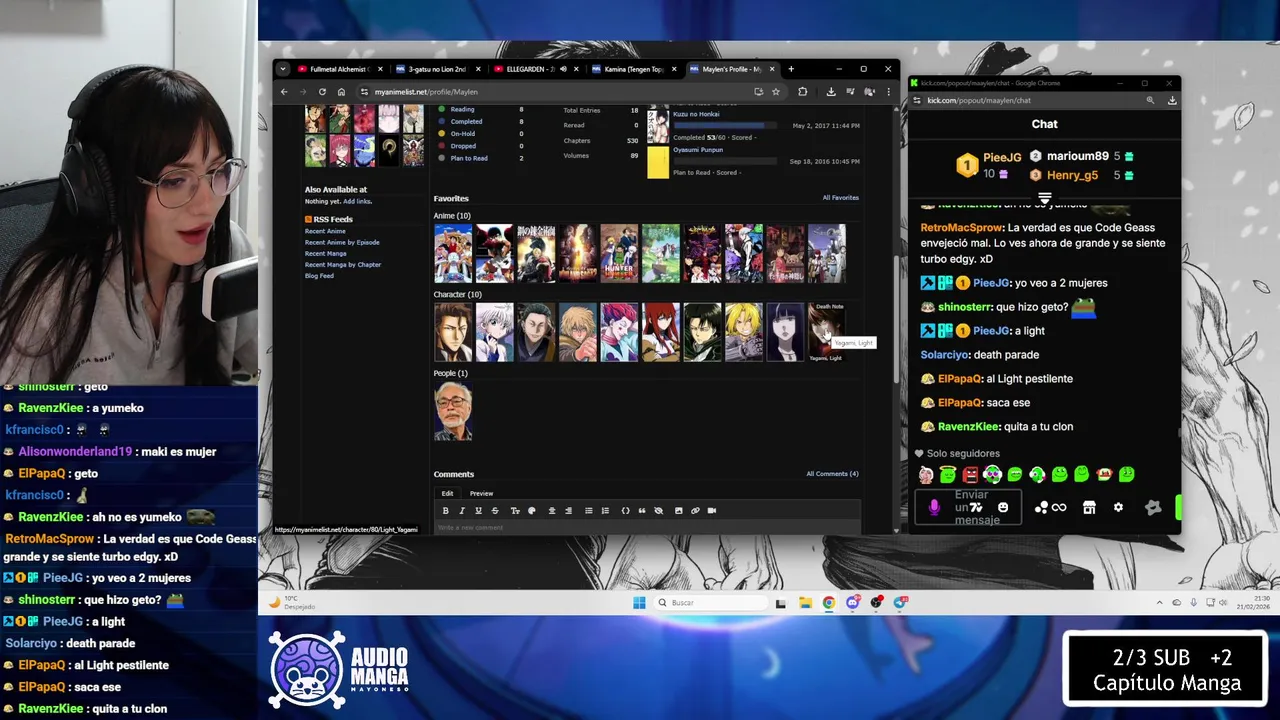Reload the MyAnimeList page

coord(322,91)
